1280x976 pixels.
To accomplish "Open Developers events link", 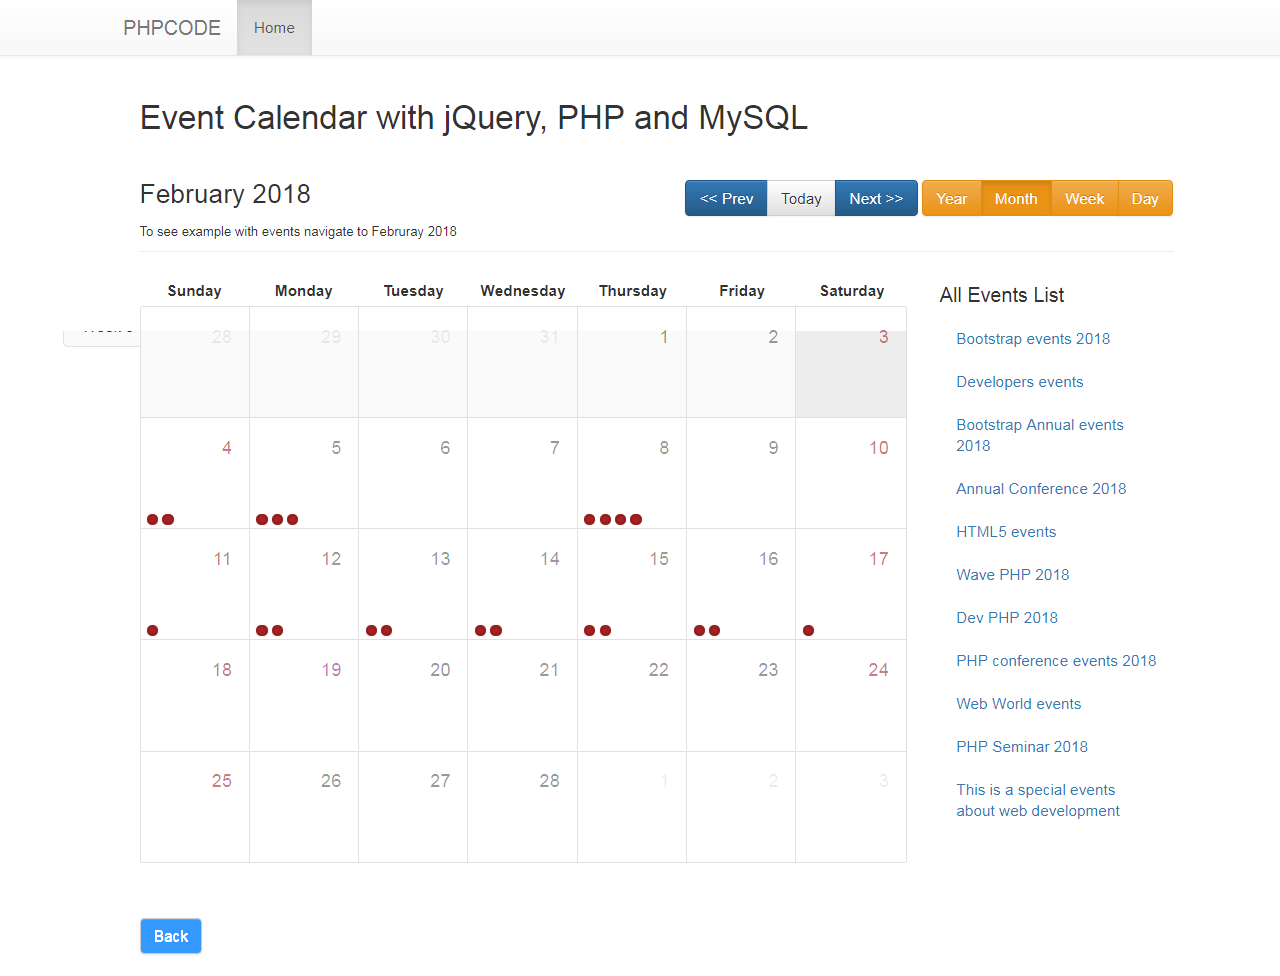I will click(x=1019, y=381).
